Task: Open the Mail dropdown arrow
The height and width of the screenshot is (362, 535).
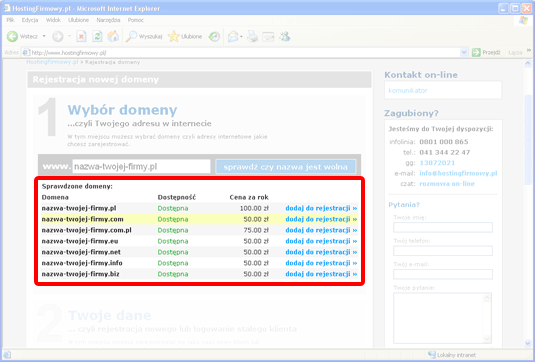Action: 241,36
